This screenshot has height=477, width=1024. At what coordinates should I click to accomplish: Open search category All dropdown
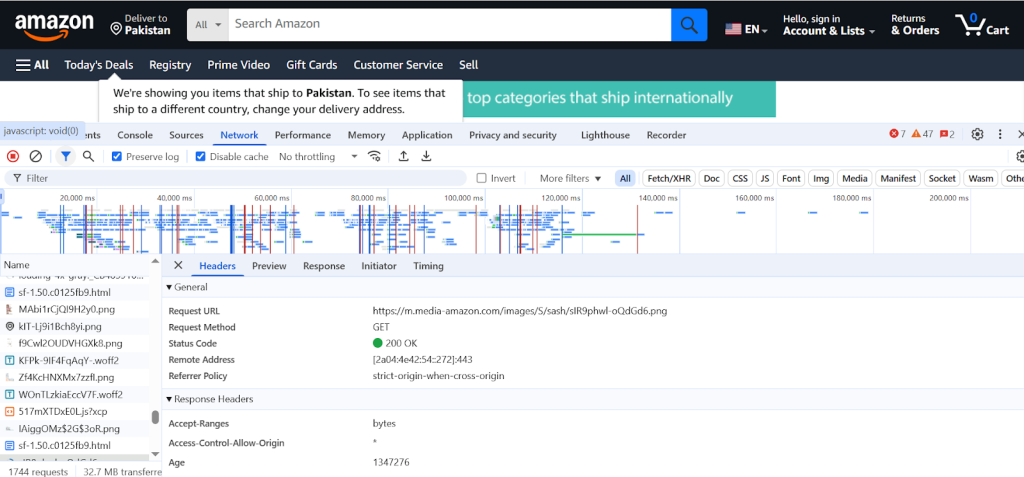tap(208, 25)
